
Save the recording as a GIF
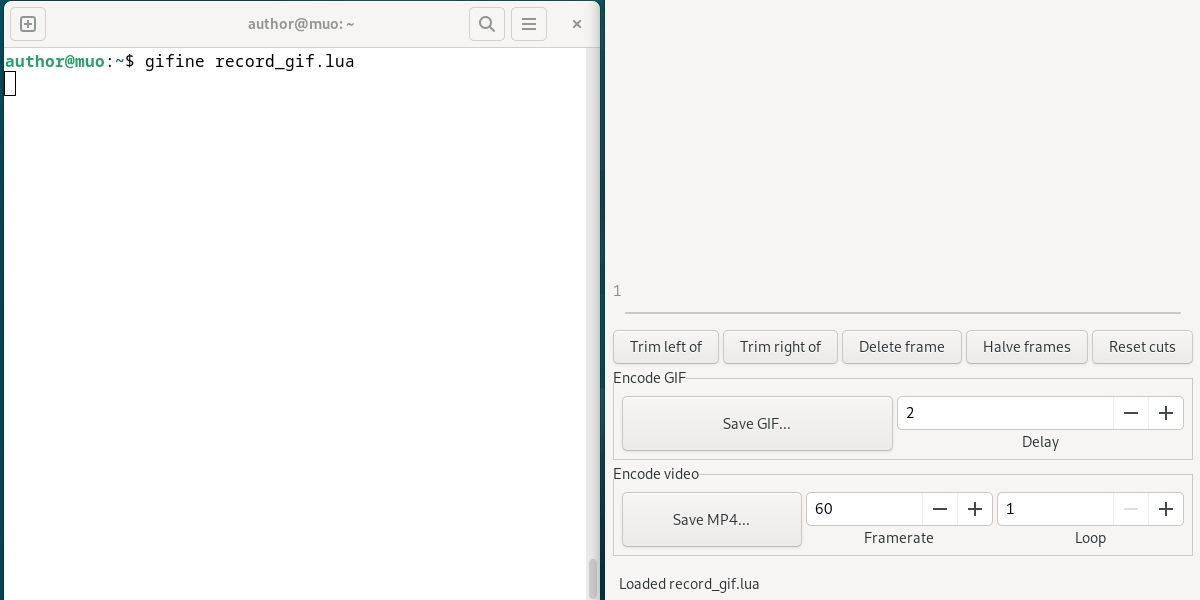[757, 423]
